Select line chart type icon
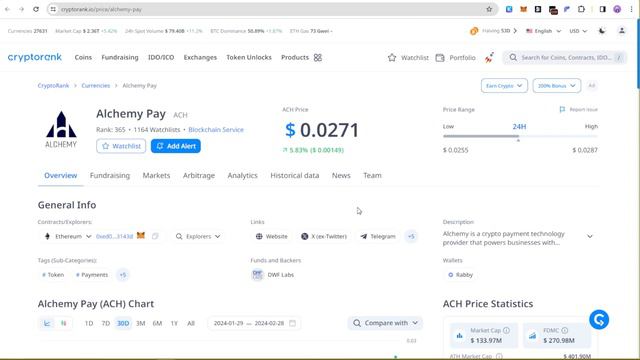This screenshot has width=640, height=360. click(47, 323)
